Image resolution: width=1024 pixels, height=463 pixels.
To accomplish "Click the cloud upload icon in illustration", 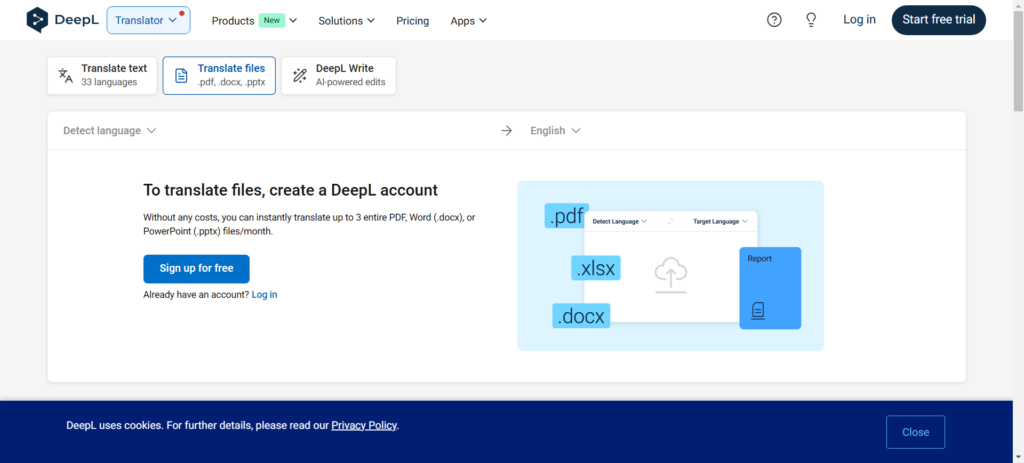I will (x=670, y=273).
